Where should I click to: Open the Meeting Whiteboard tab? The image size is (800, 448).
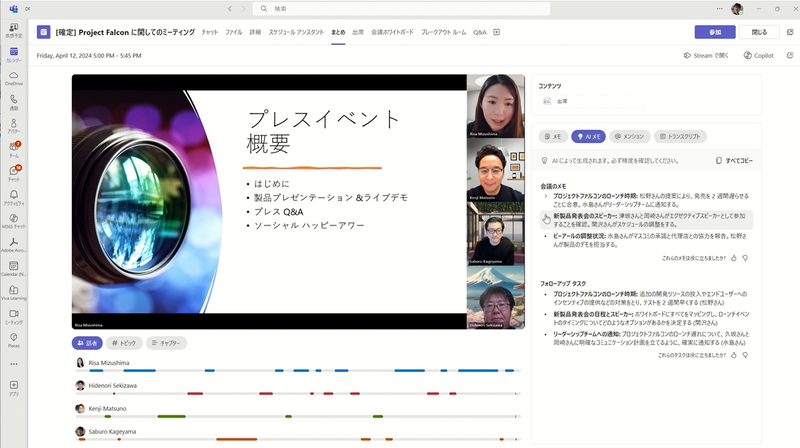pos(392,32)
